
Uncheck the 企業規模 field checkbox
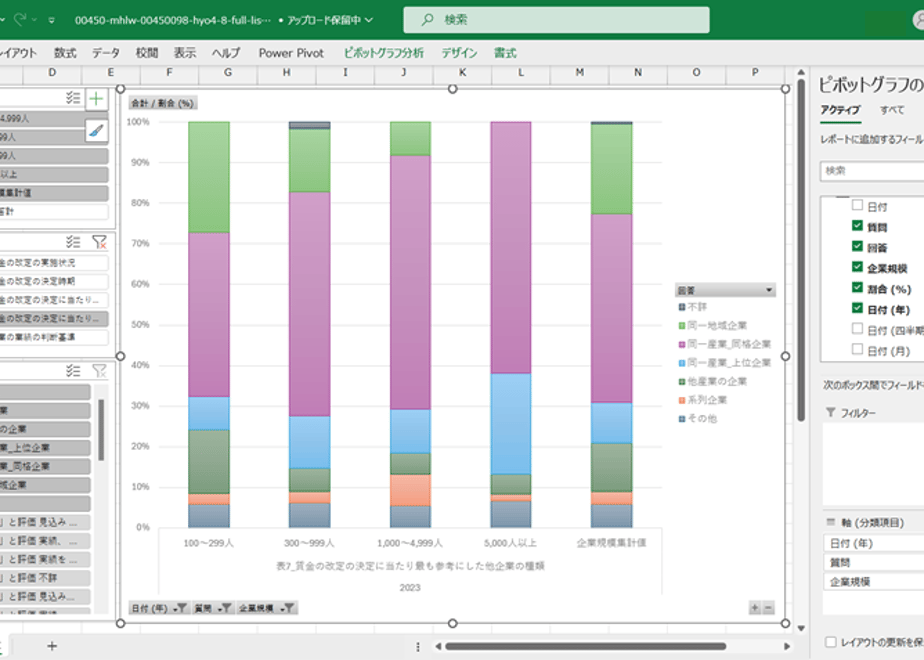tap(857, 267)
